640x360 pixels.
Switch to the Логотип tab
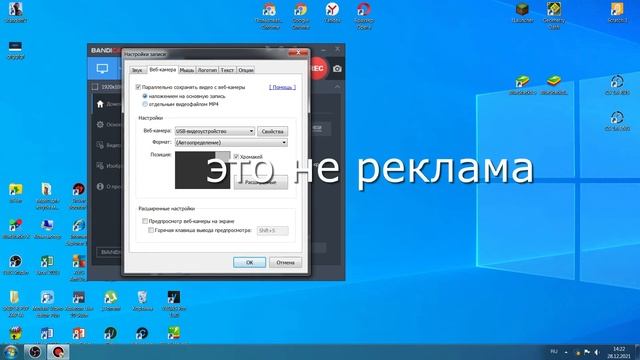[207, 70]
